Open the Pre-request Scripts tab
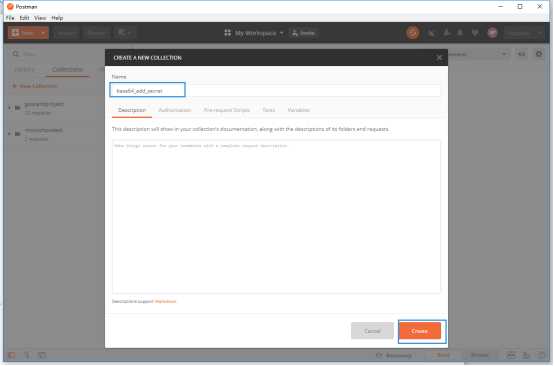This screenshot has height=366, width=554. [226, 110]
